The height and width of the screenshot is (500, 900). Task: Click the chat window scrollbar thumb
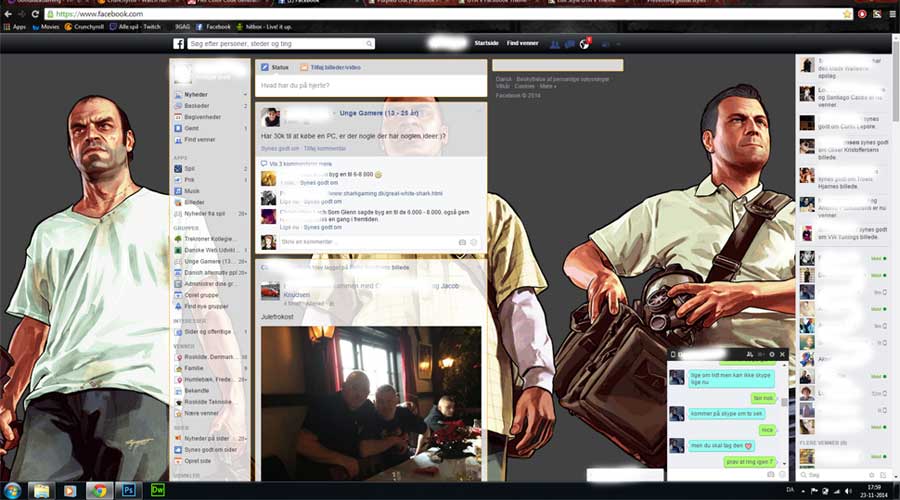[784, 402]
